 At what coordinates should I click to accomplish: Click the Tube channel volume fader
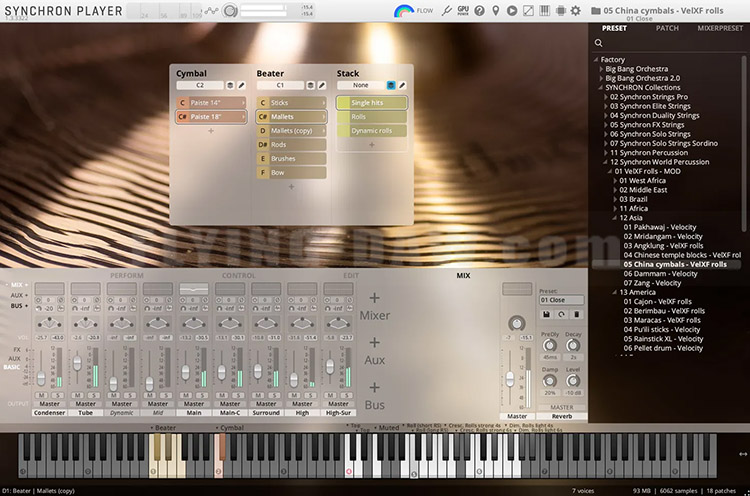[77, 363]
